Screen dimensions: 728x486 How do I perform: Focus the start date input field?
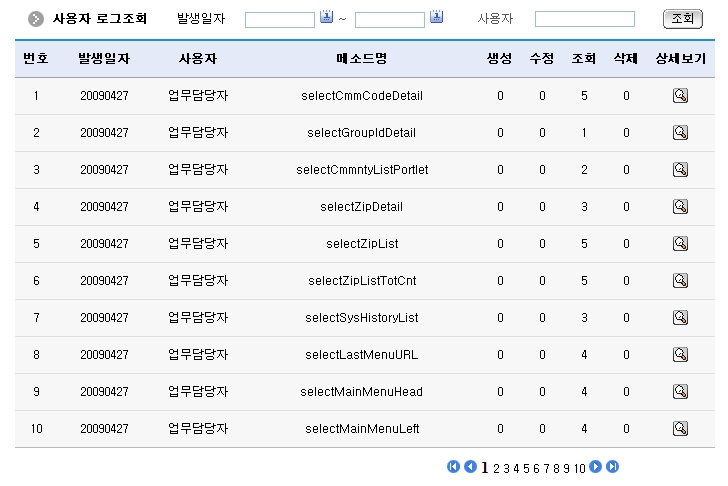tap(280, 19)
